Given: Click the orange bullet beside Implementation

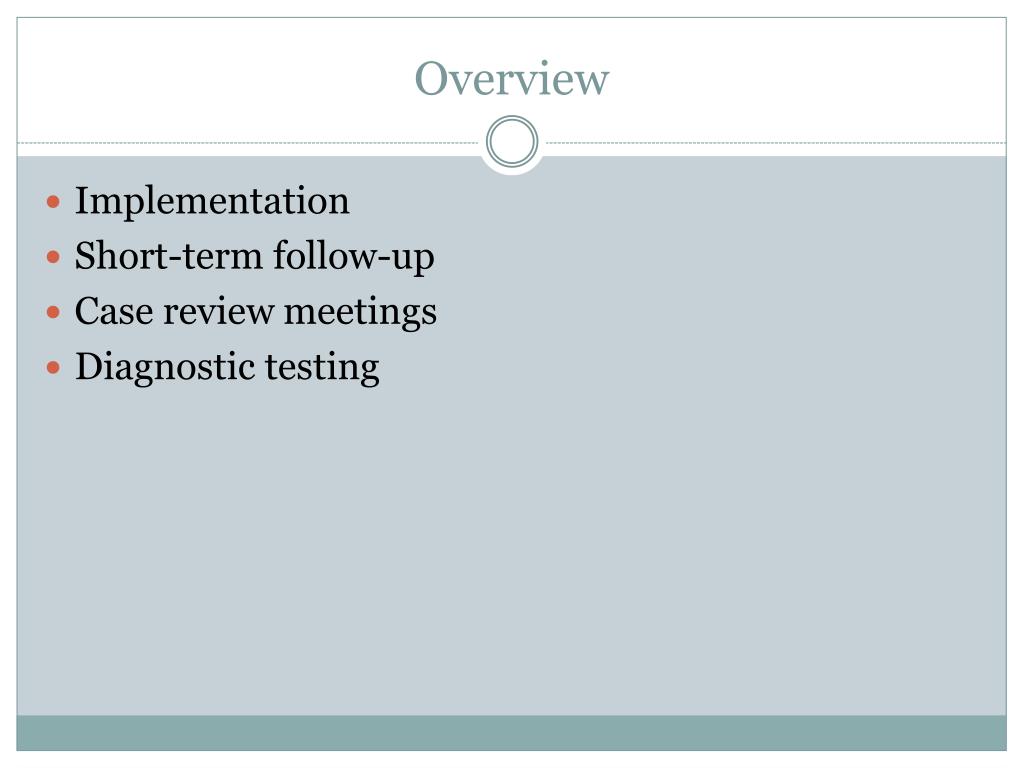Looking at the screenshot, I should pos(54,201).
